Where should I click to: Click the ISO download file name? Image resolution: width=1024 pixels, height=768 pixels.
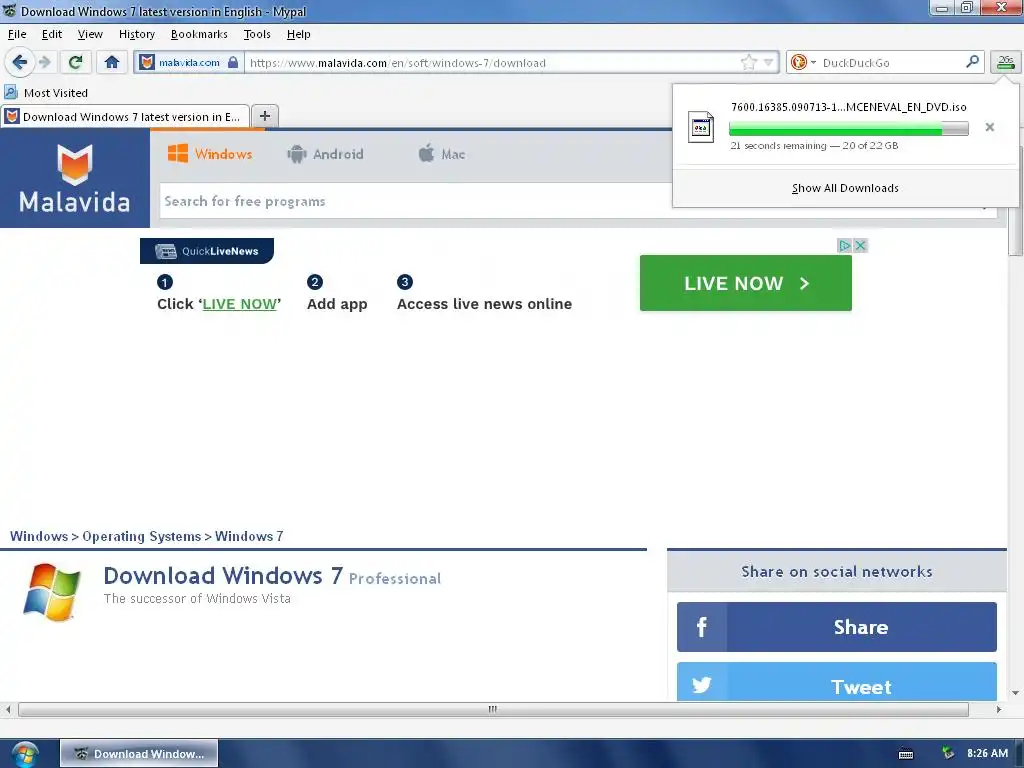coord(848,107)
